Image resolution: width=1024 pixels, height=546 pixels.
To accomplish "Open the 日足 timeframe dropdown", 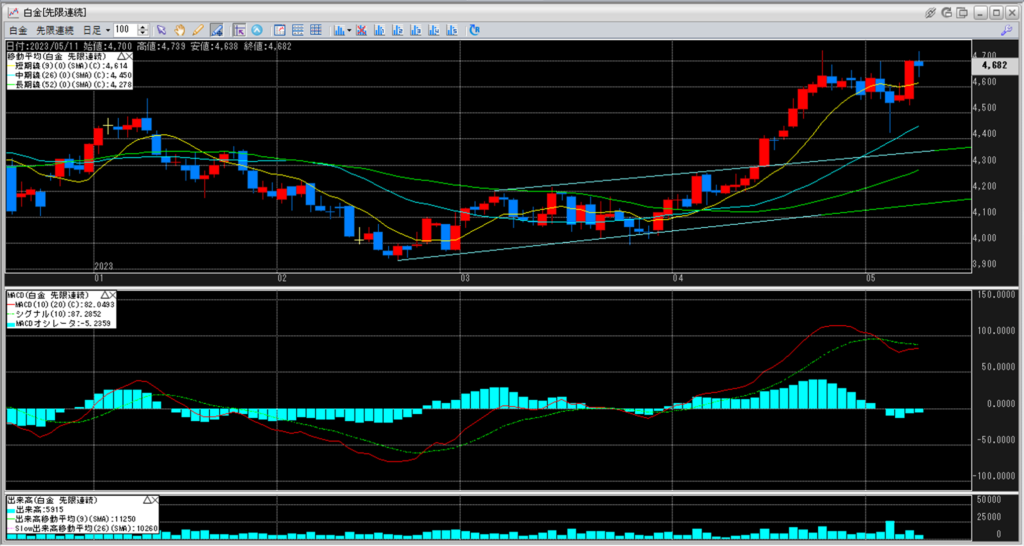I will pyautogui.click(x=98, y=30).
